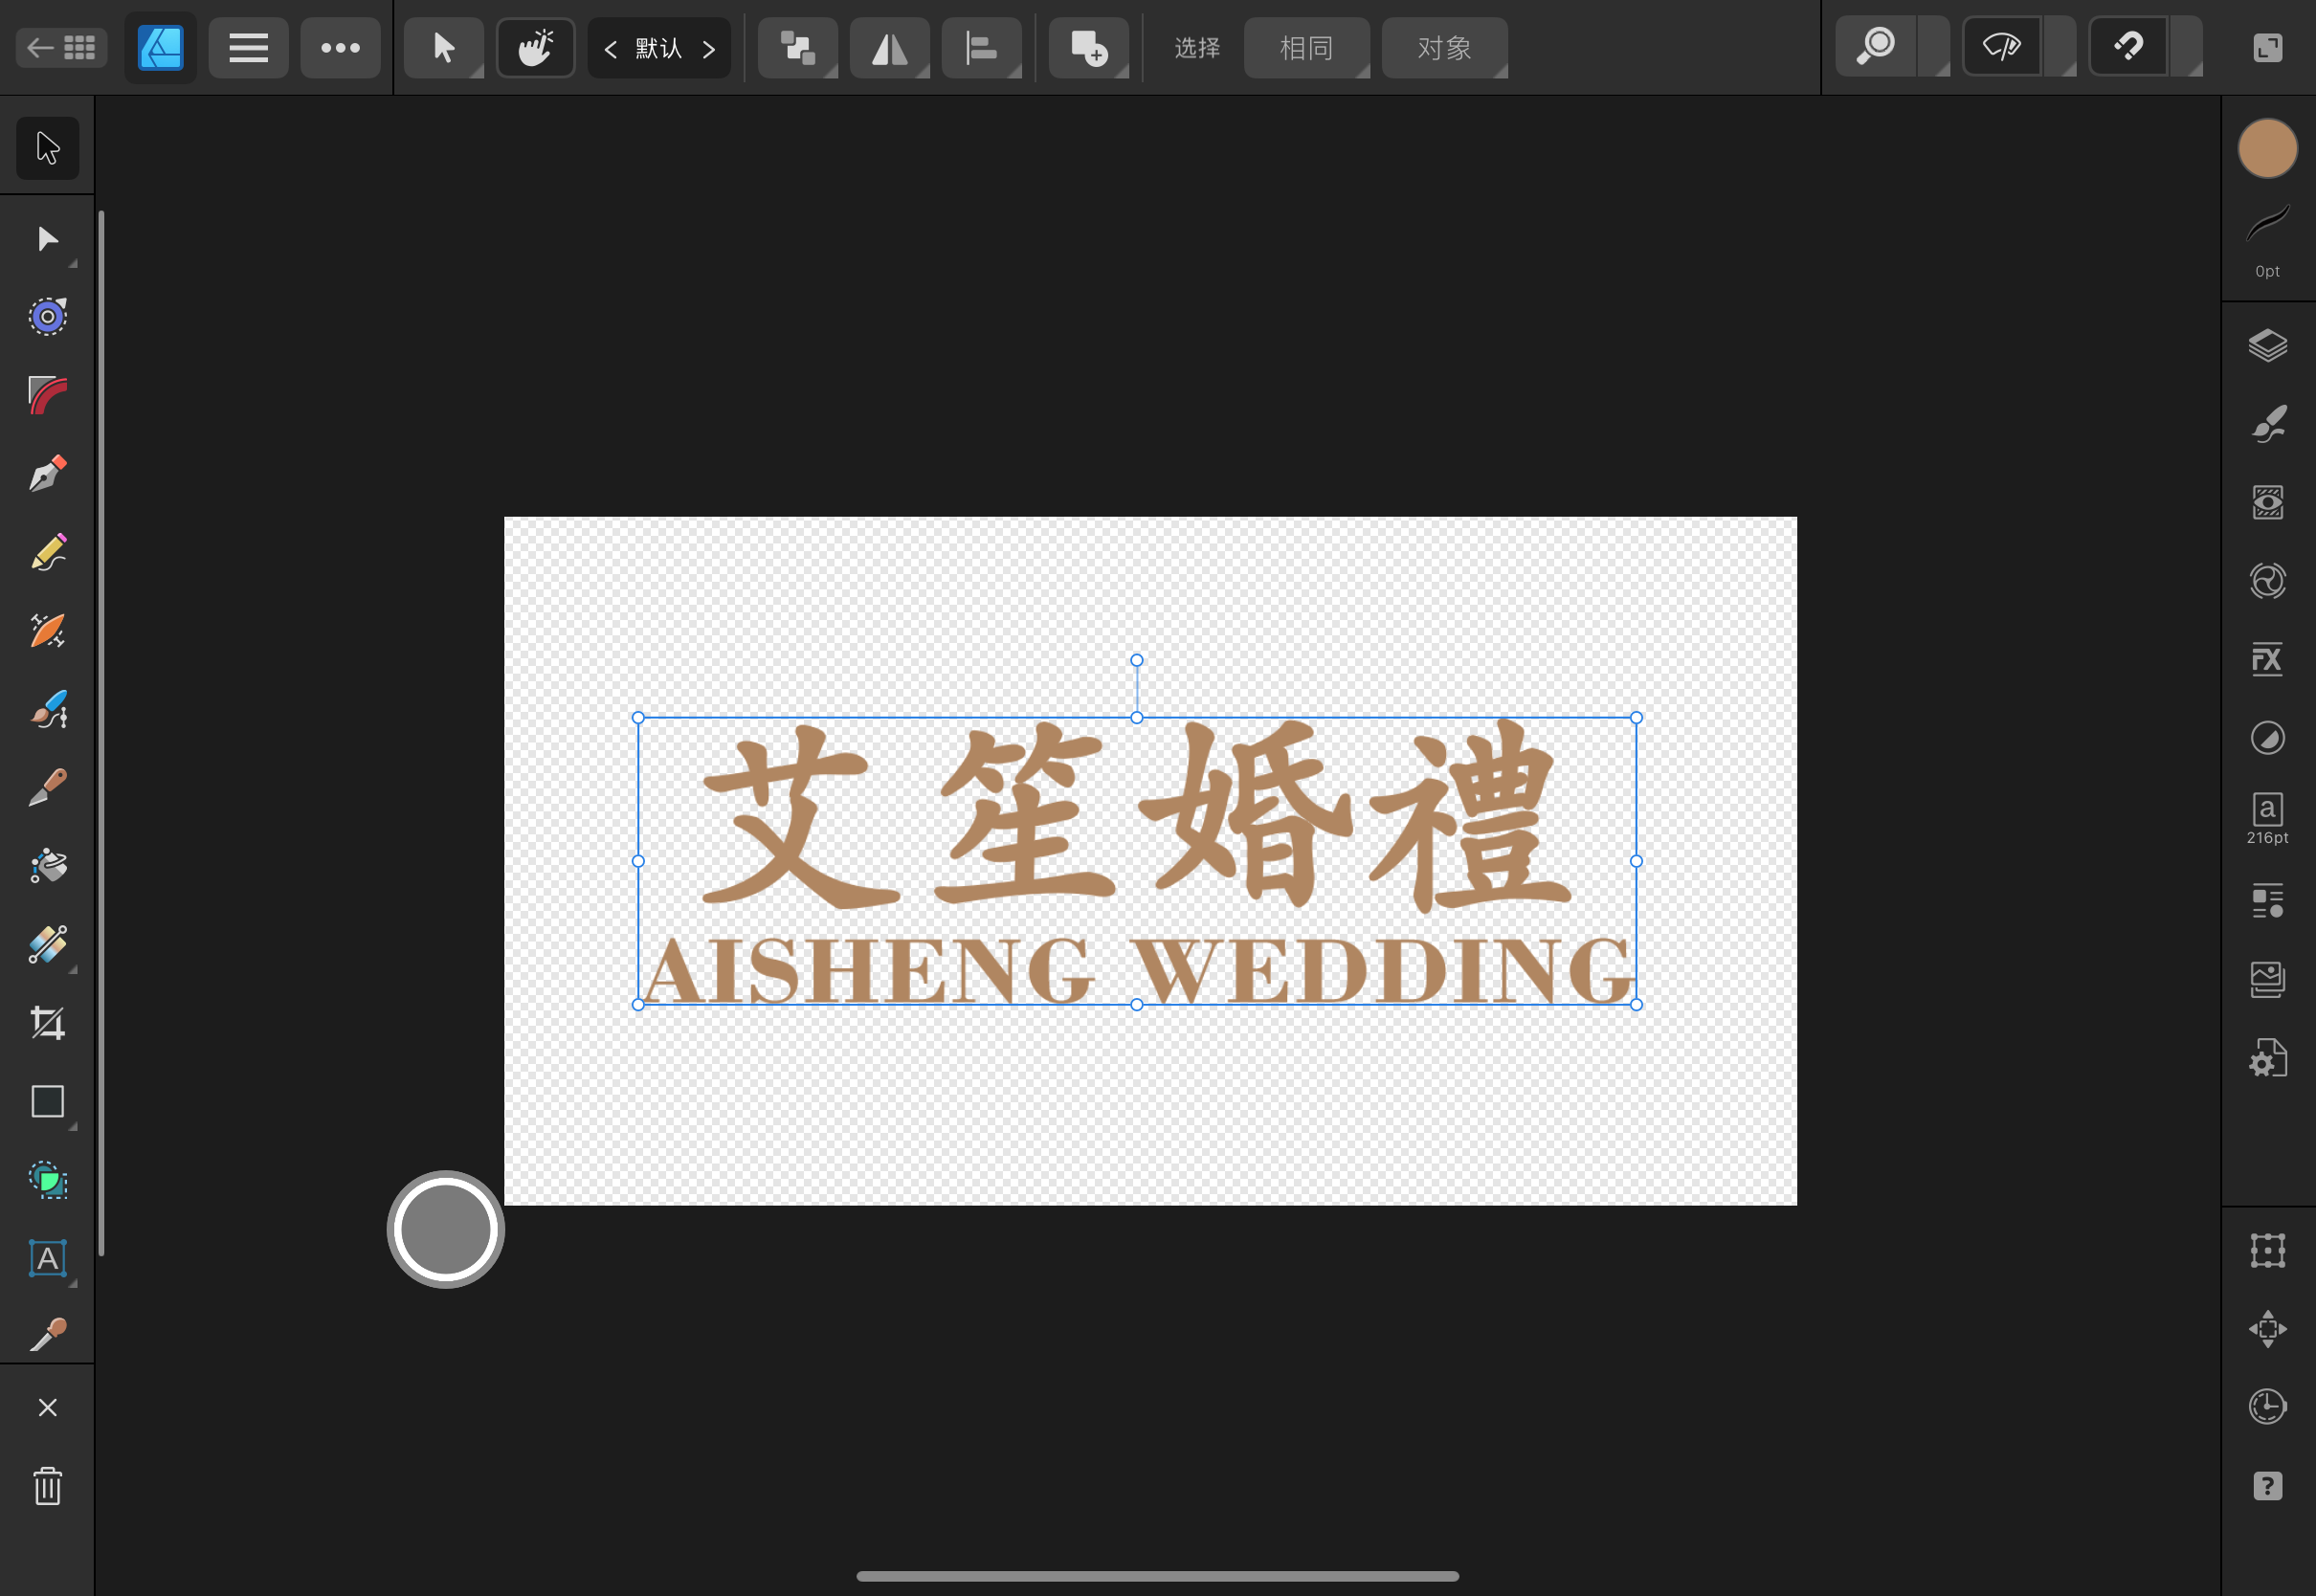Click the 对象 select object button
This screenshot has height=1596, width=2316.
tap(1443, 48)
